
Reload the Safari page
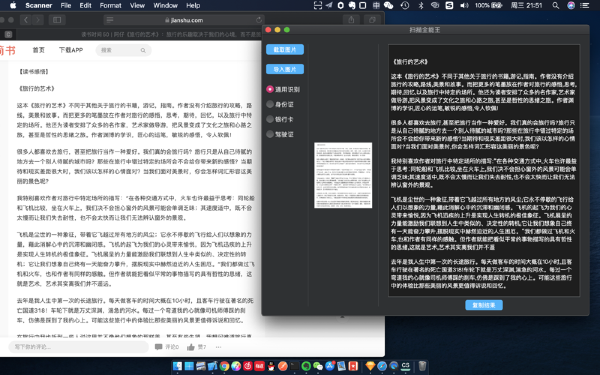(259, 20)
